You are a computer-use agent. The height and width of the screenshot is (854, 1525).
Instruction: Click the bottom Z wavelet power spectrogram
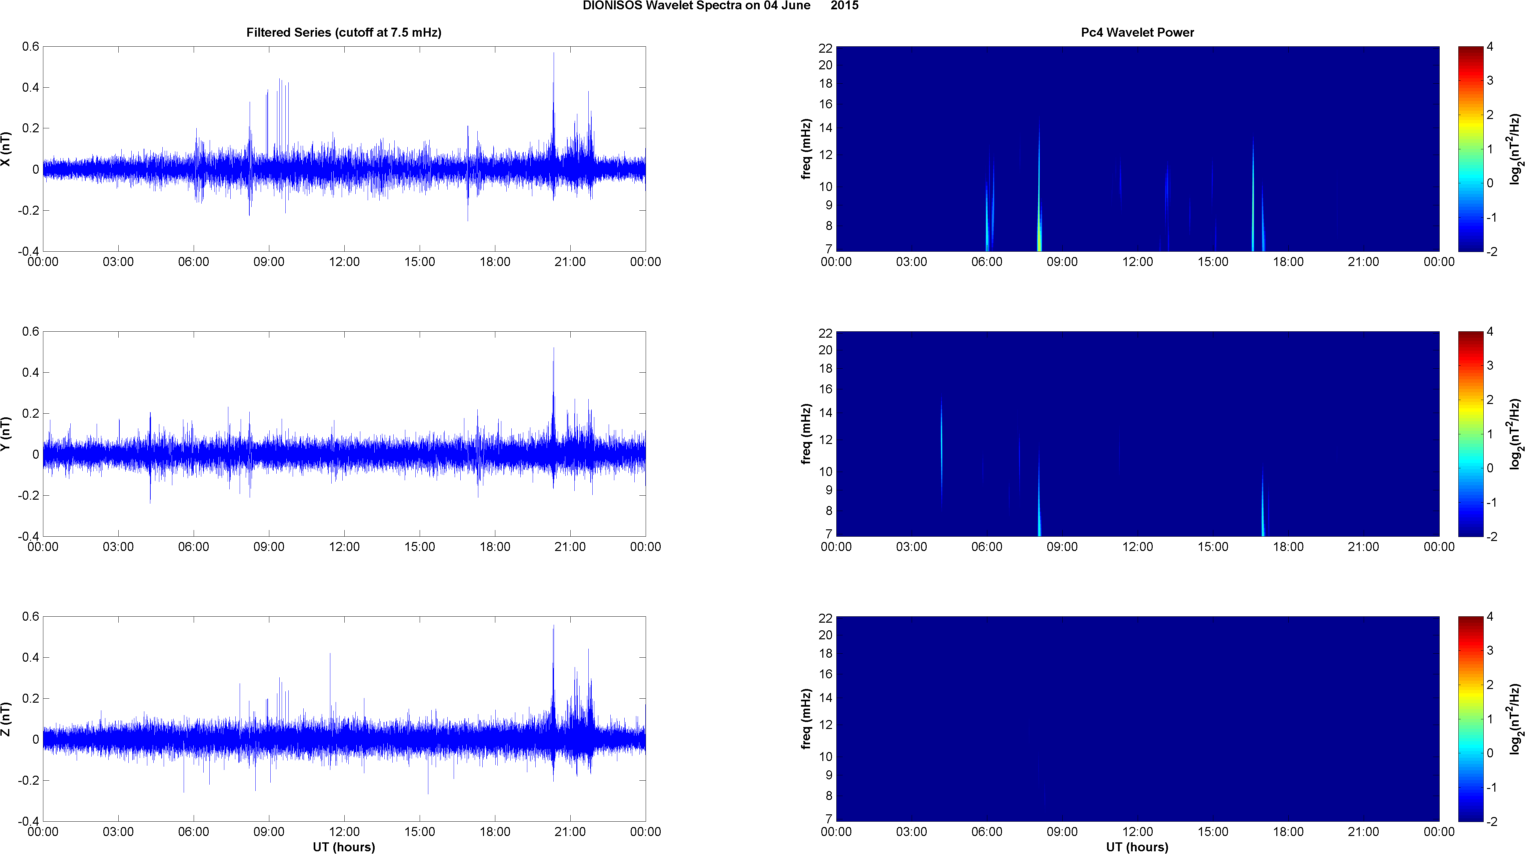(x=1137, y=719)
